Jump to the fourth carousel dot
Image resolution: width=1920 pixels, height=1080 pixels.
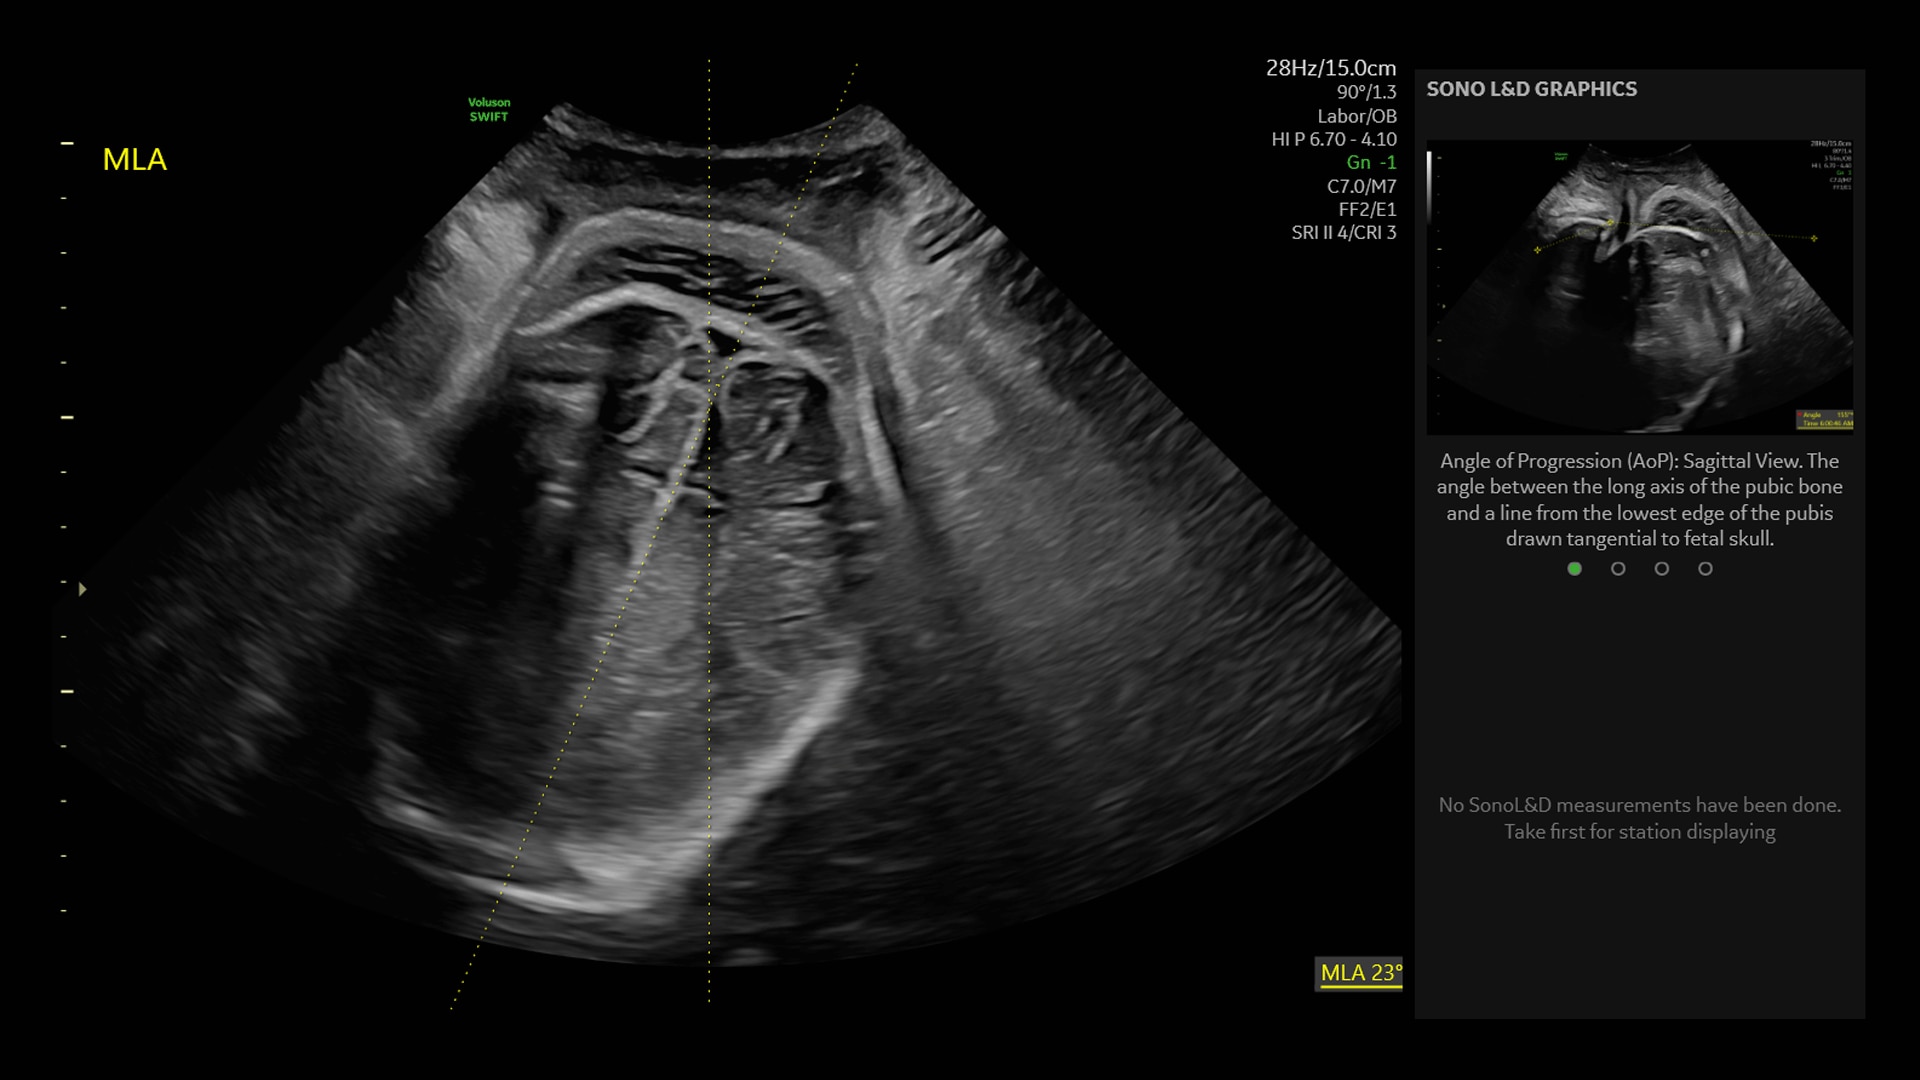(1705, 569)
